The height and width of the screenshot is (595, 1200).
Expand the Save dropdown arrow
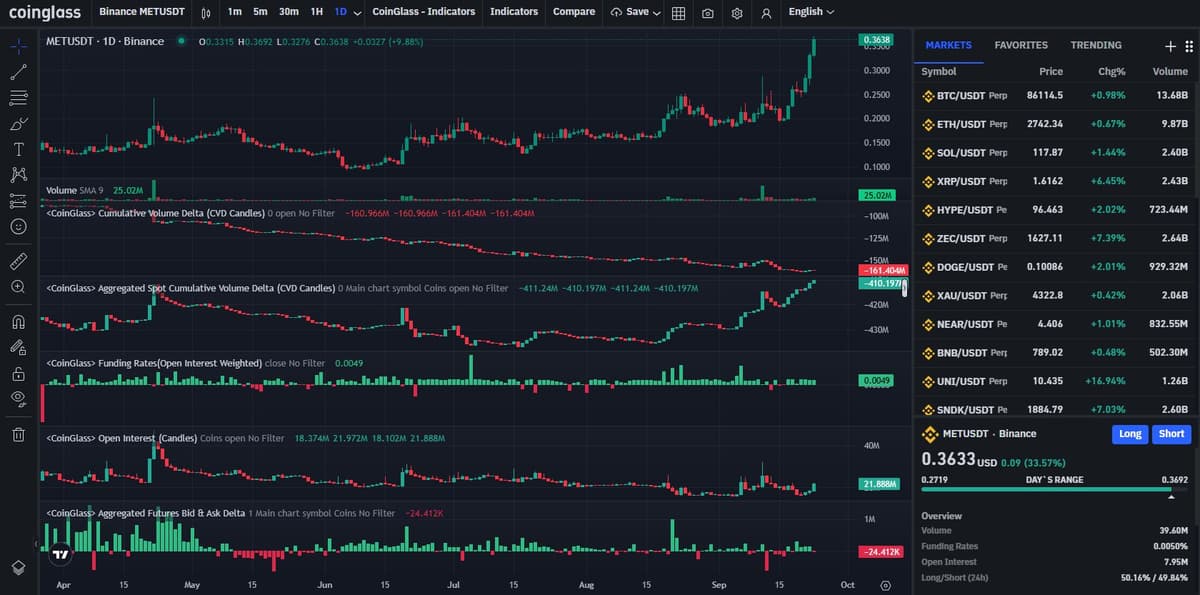(x=656, y=13)
